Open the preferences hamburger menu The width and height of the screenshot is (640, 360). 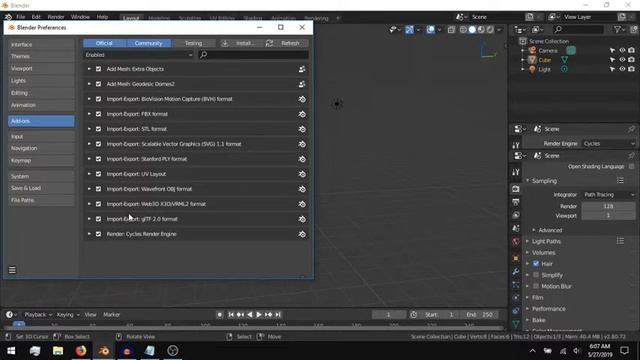tap(12, 270)
